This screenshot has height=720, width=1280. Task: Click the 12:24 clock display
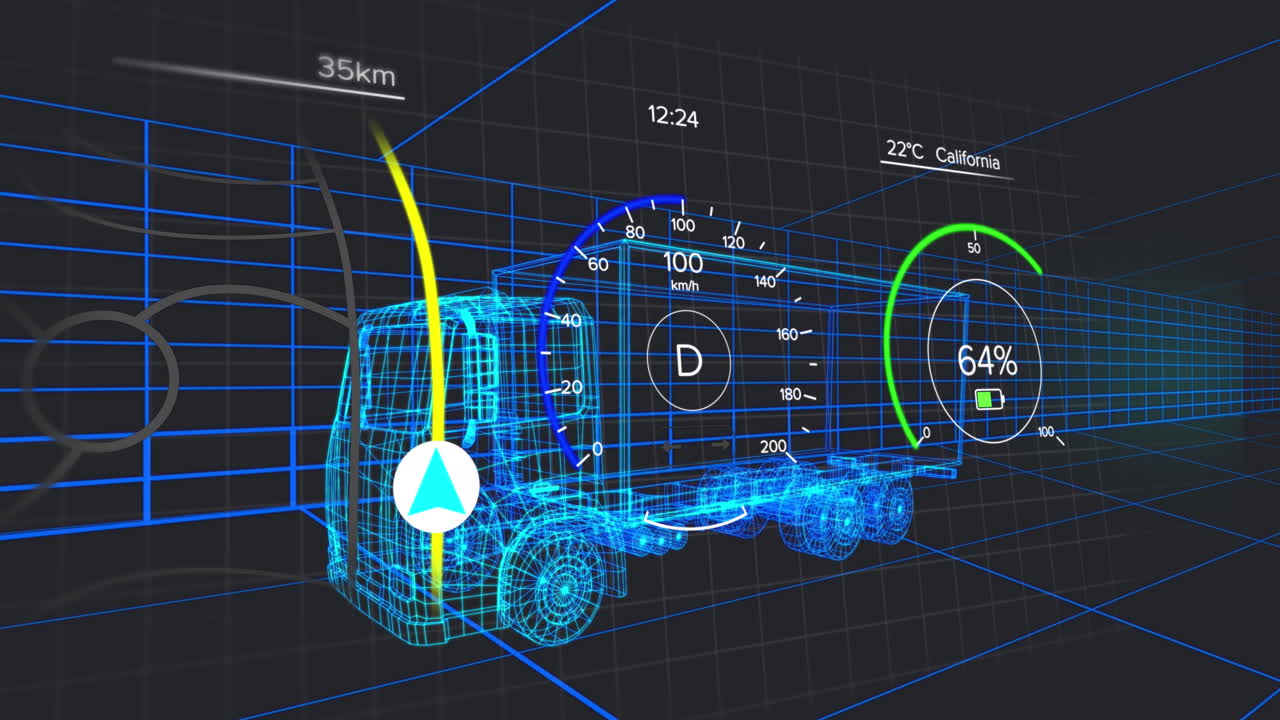(x=673, y=117)
